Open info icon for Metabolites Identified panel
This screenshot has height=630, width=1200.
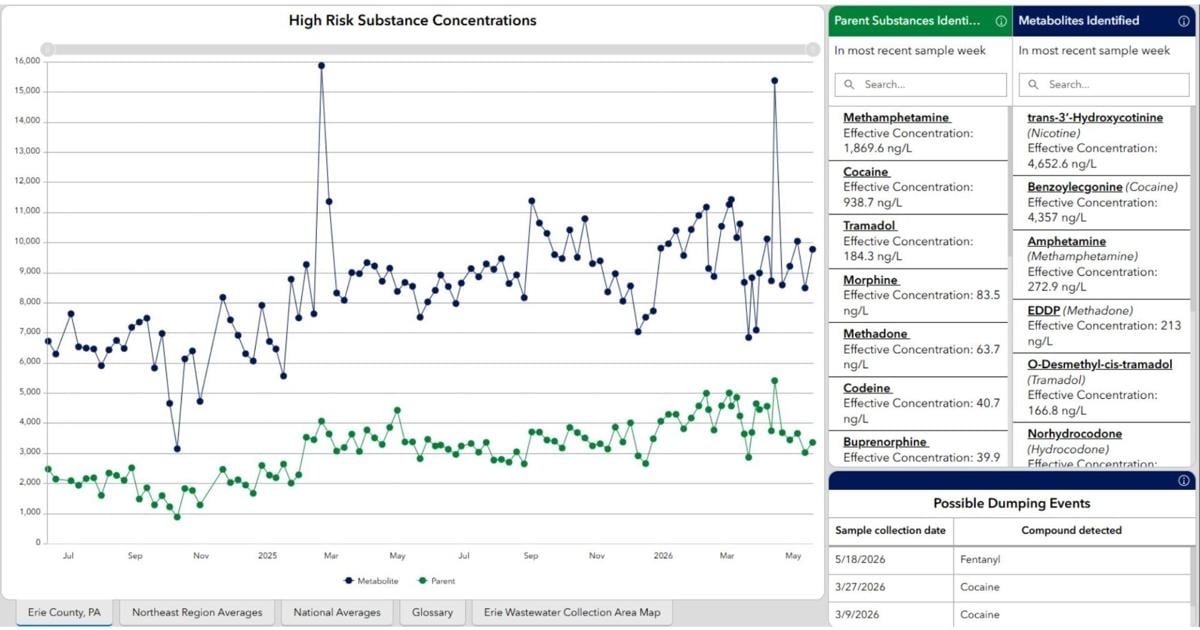(x=1185, y=20)
